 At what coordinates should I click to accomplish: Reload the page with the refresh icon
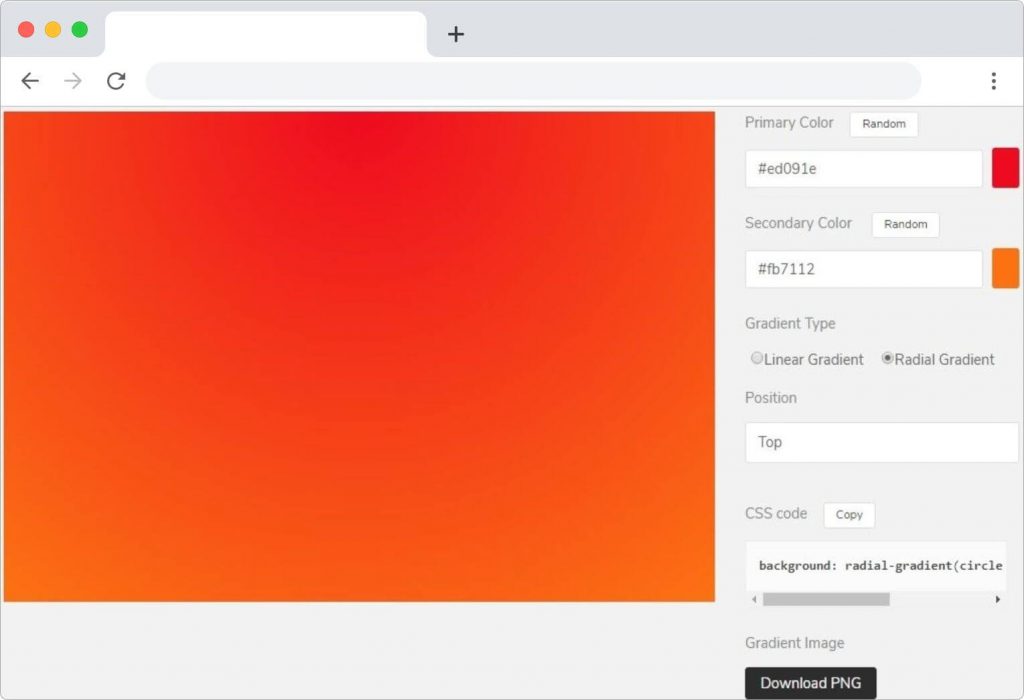(116, 81)
